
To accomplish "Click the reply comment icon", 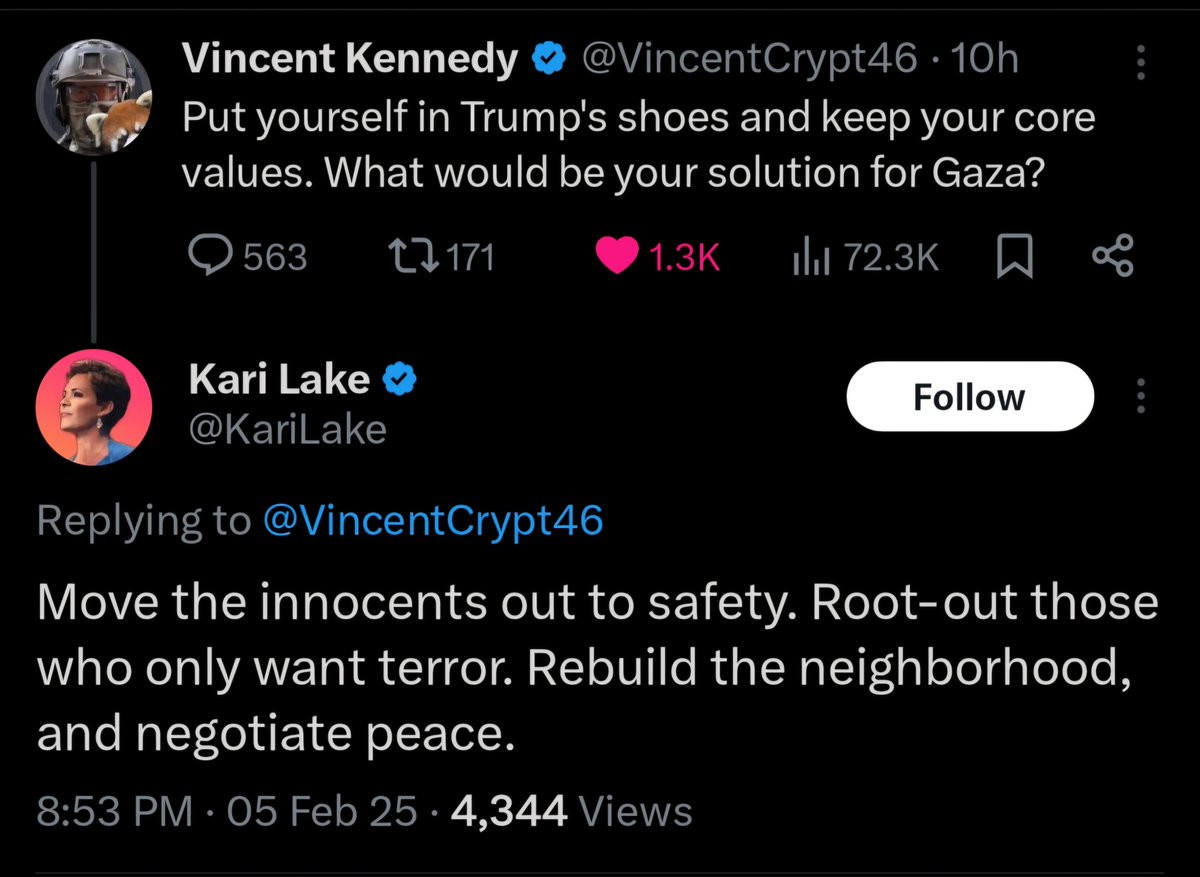I will [208, 257].
